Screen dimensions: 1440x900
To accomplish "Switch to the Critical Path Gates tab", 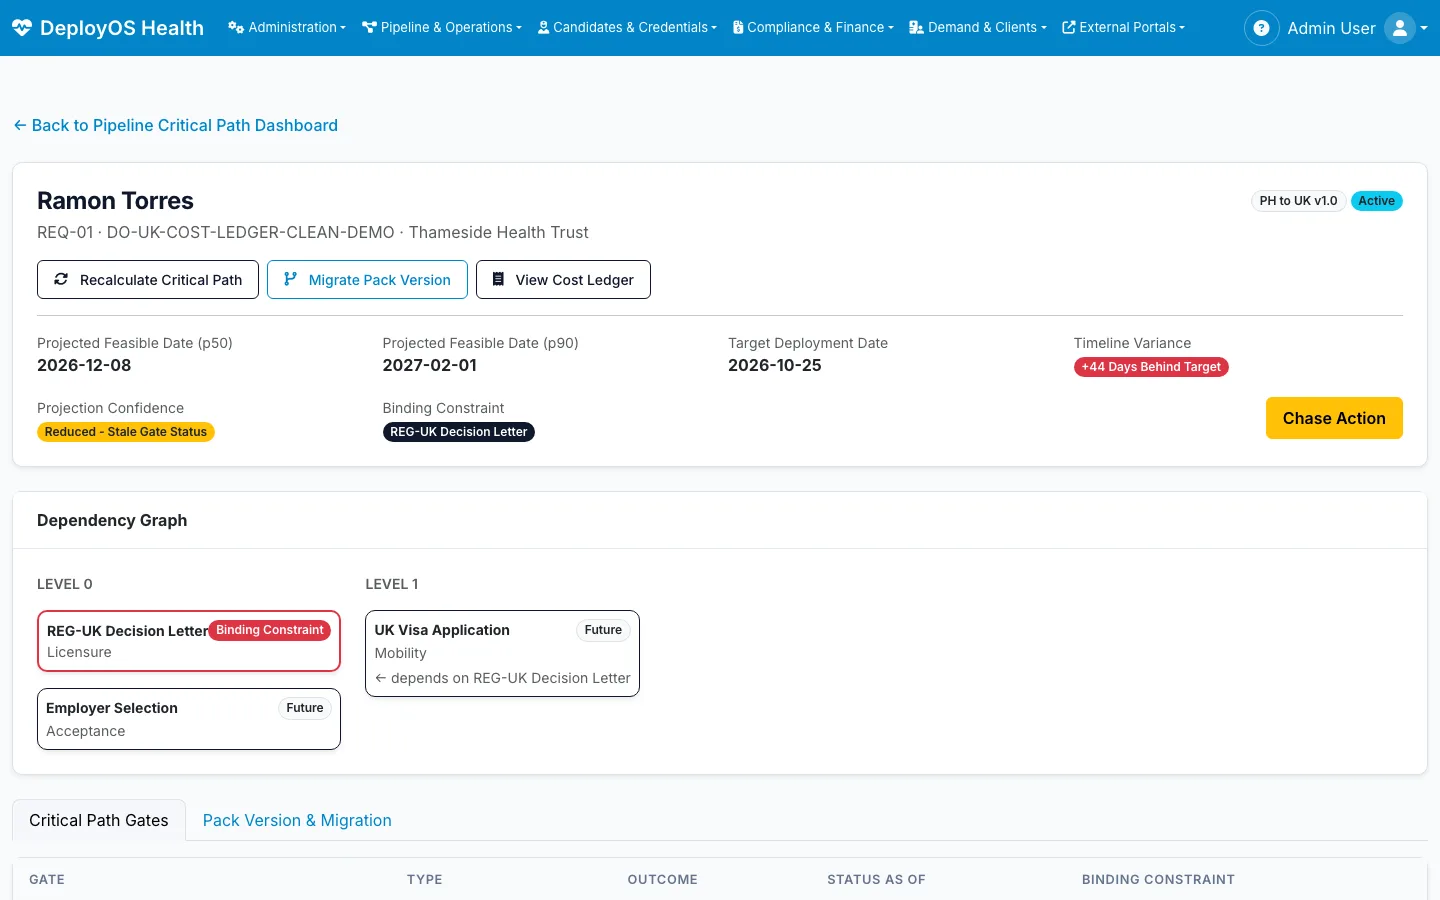I will 99,820.
